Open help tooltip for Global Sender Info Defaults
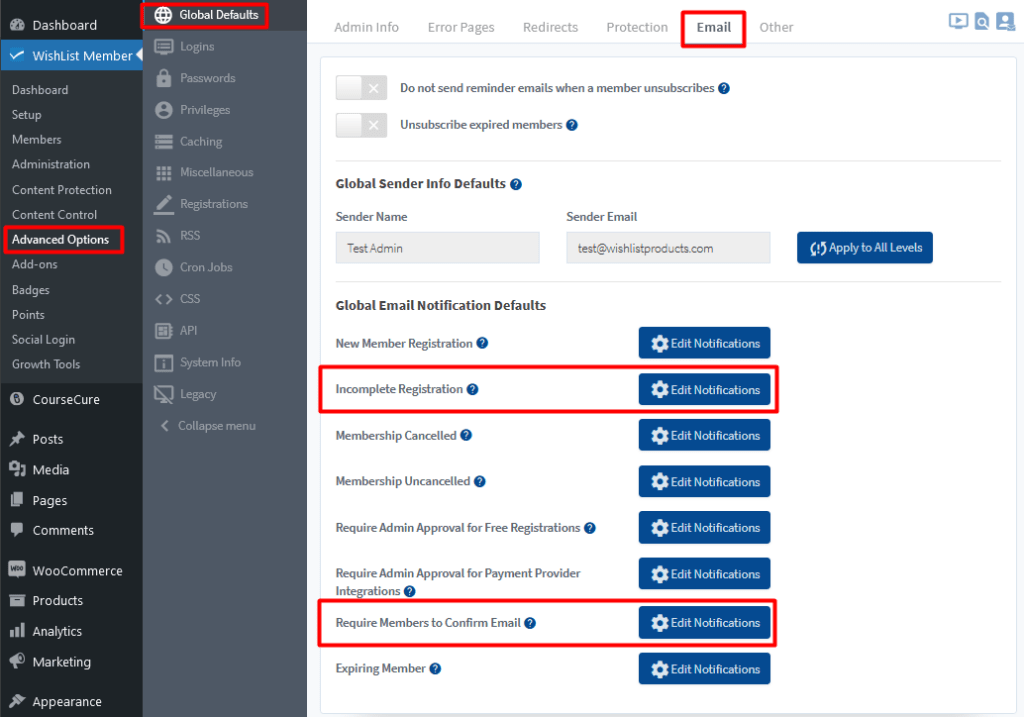1024x717 pixels. (x=516, y=184)
